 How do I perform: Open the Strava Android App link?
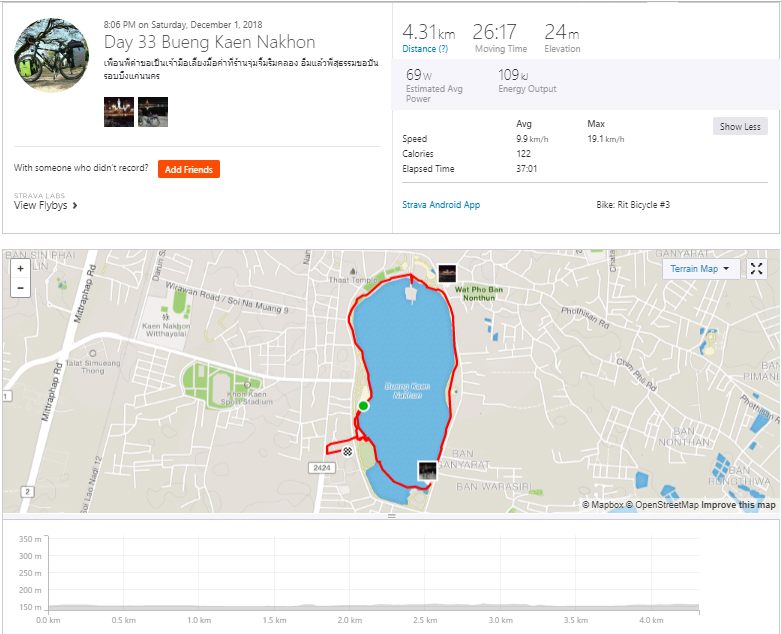441,205
